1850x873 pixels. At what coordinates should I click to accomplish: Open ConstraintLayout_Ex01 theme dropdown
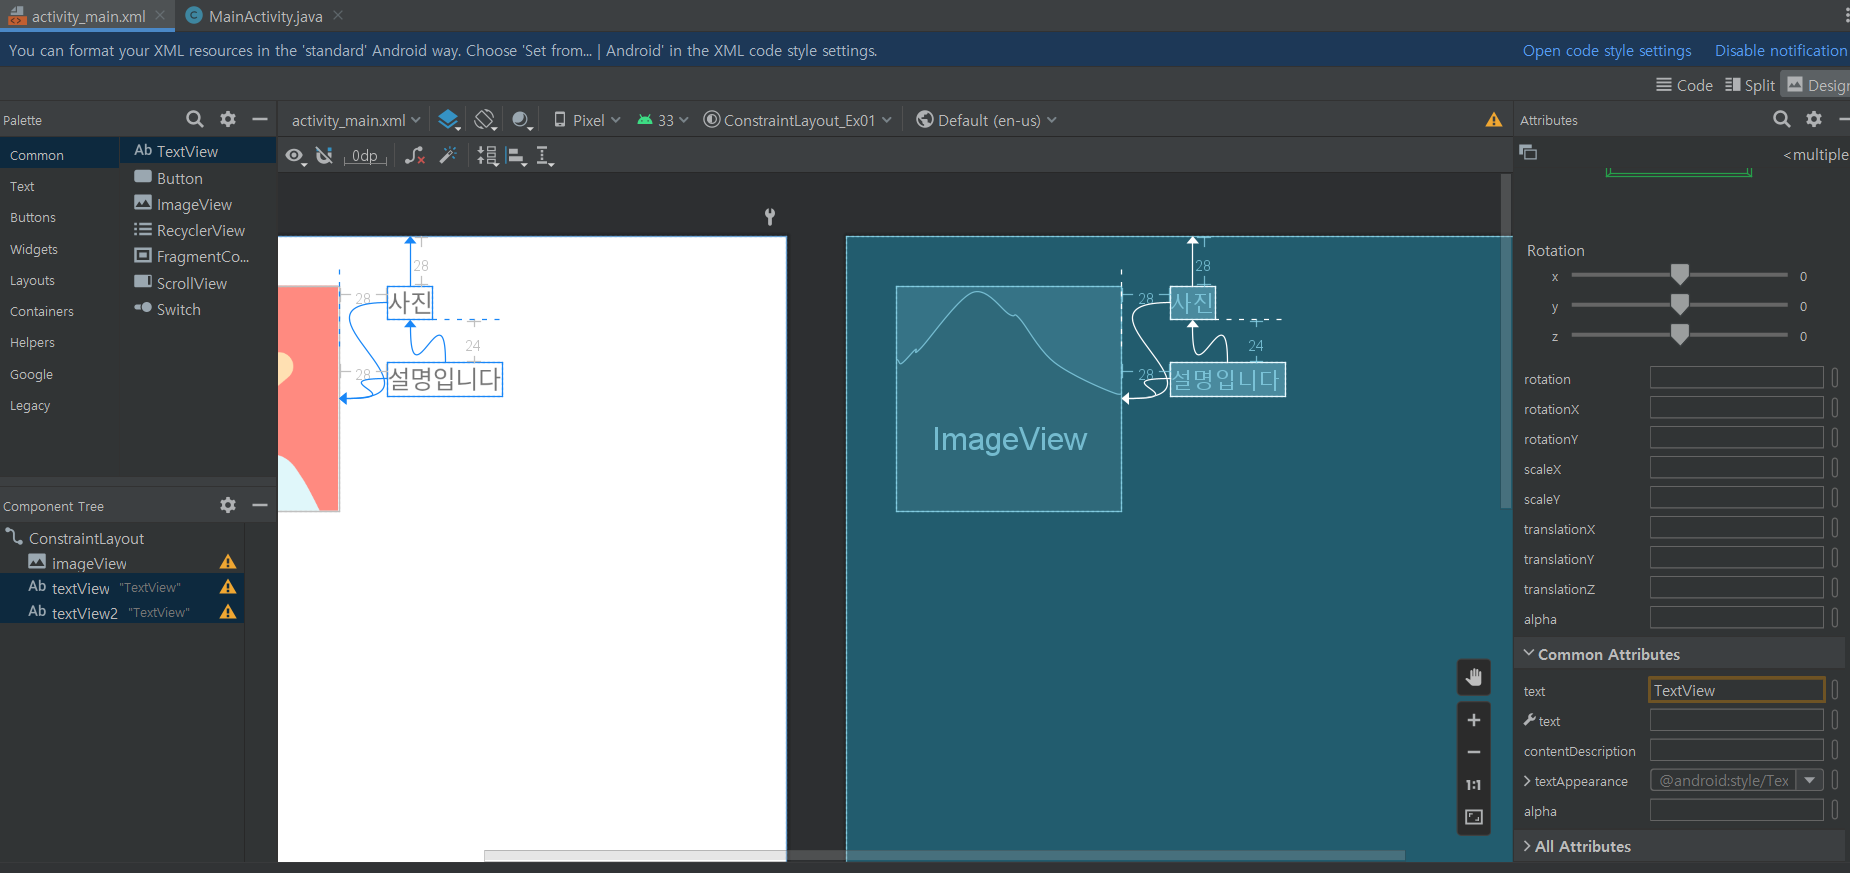[797, 120]
